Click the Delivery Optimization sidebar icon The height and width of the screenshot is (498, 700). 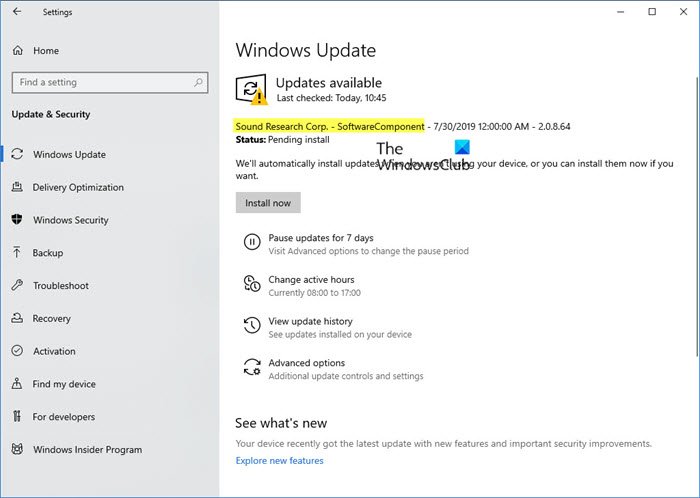(17, 187)
